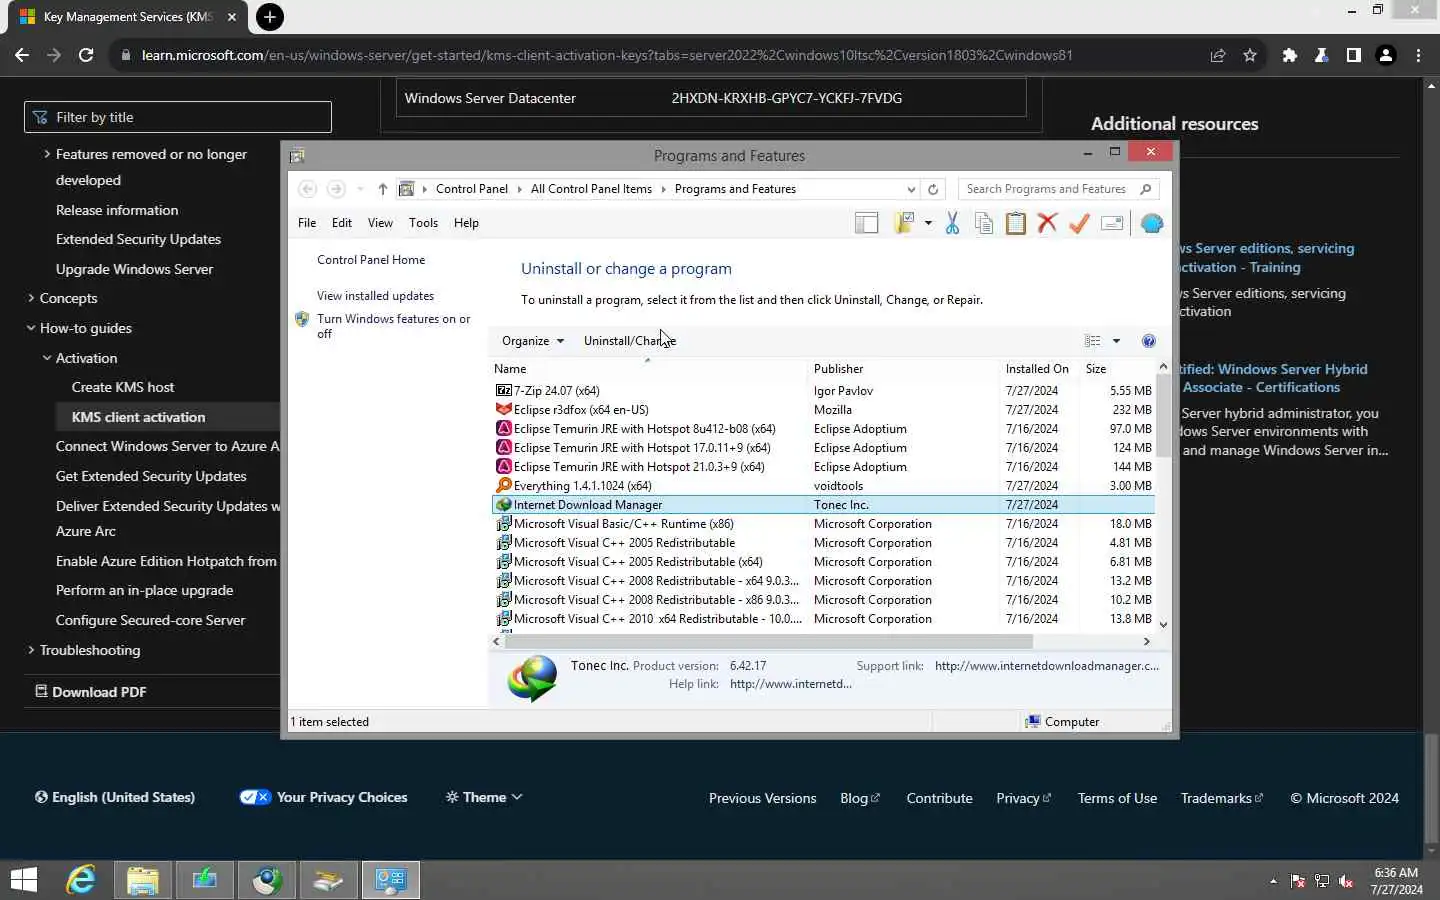The height and width of the screenshot is (900, 1440).
Task: Click the Paste clipboard toolbar icon
Action: coord(1015,224)
